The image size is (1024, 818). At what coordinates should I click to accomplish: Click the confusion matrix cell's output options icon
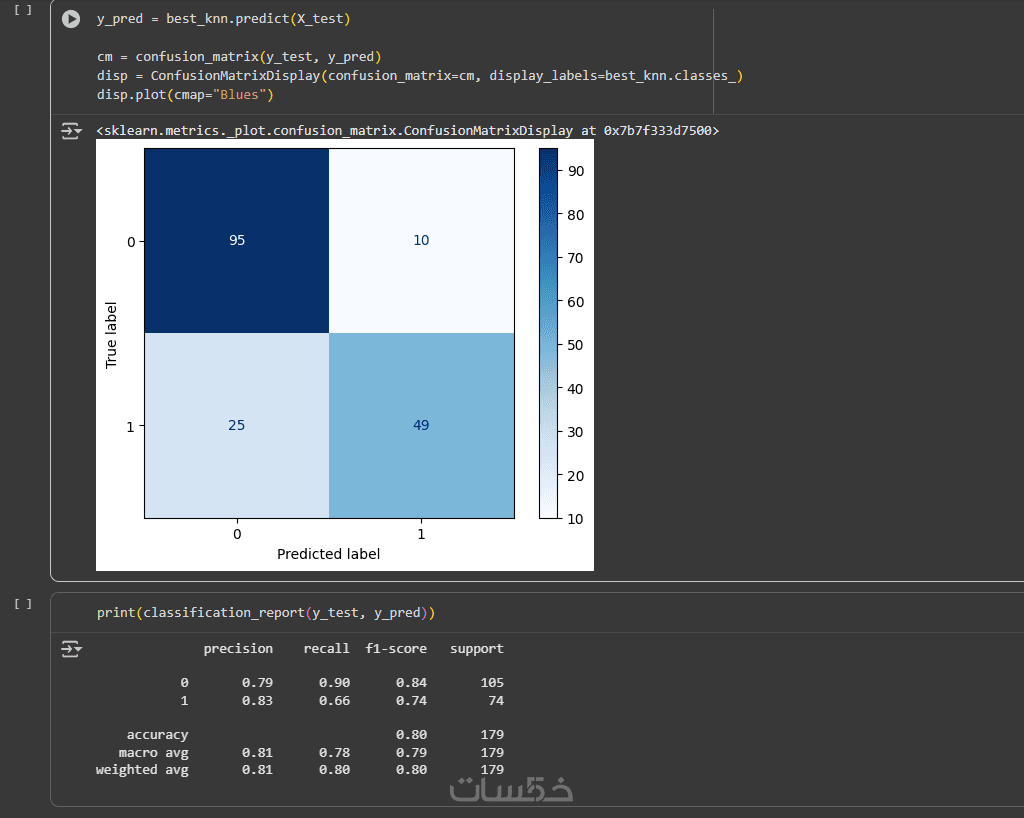click(x=71, y=131)
